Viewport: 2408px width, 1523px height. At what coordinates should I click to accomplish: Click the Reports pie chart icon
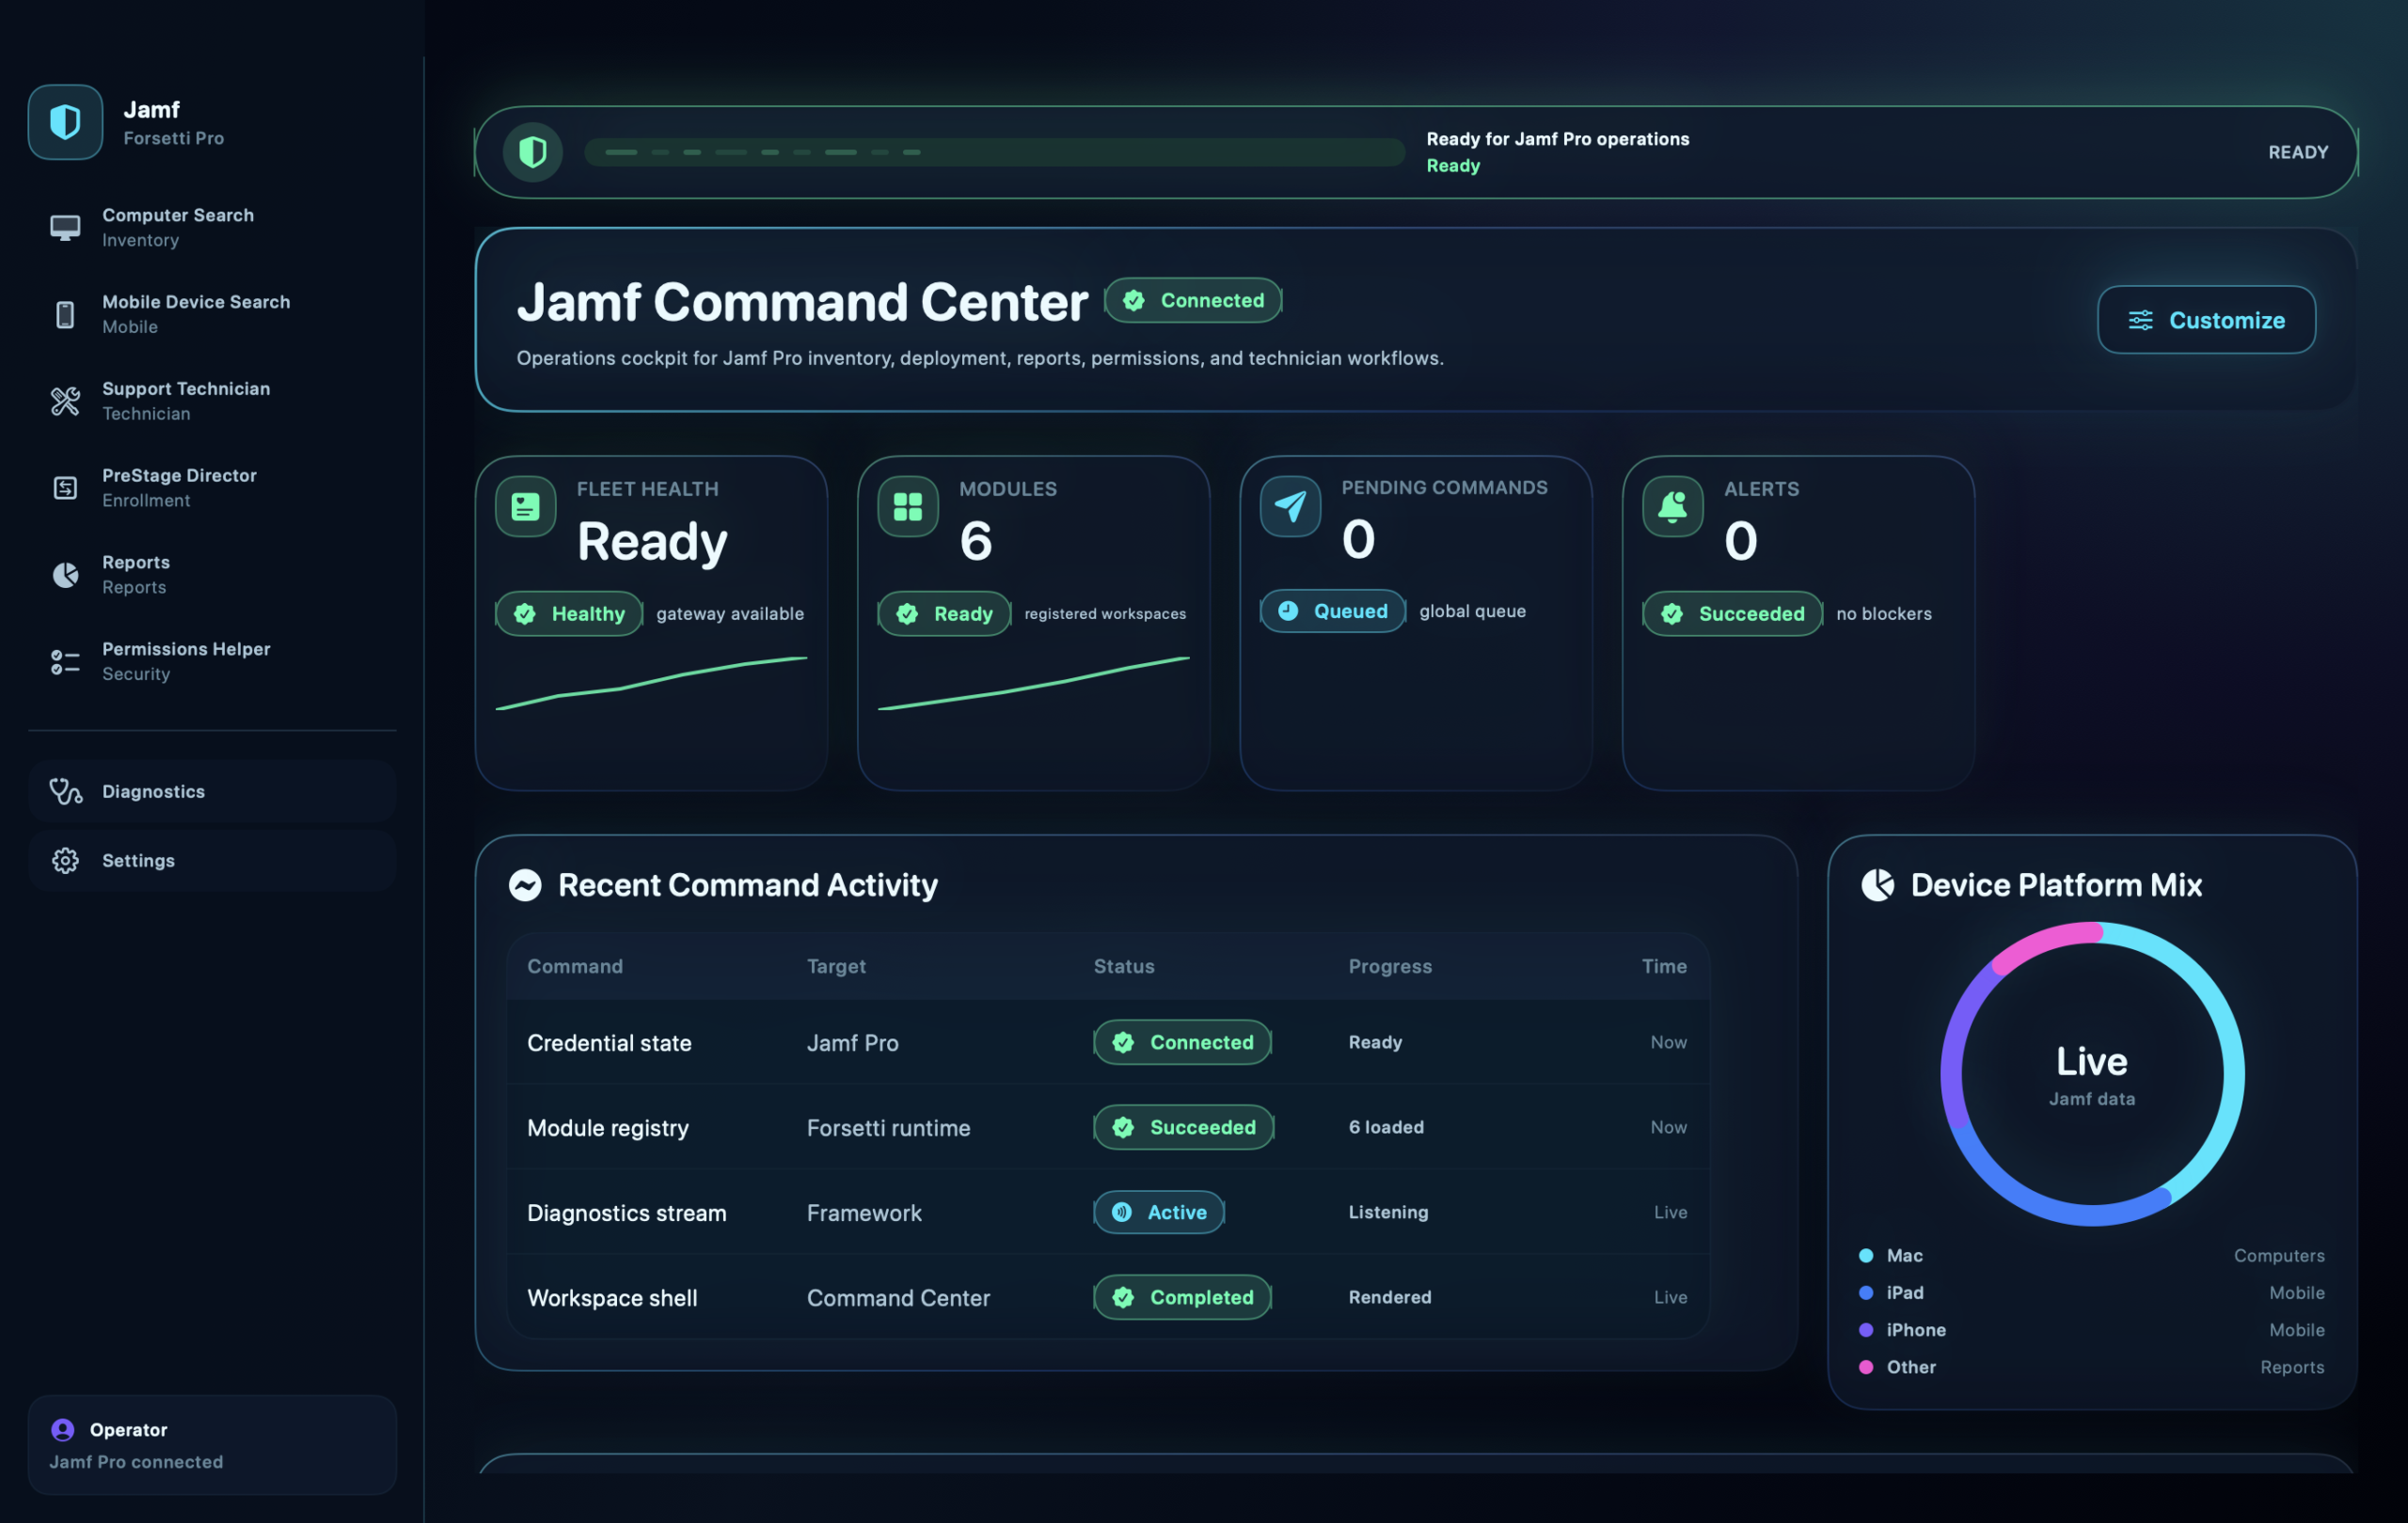click(x=65, y=575)
